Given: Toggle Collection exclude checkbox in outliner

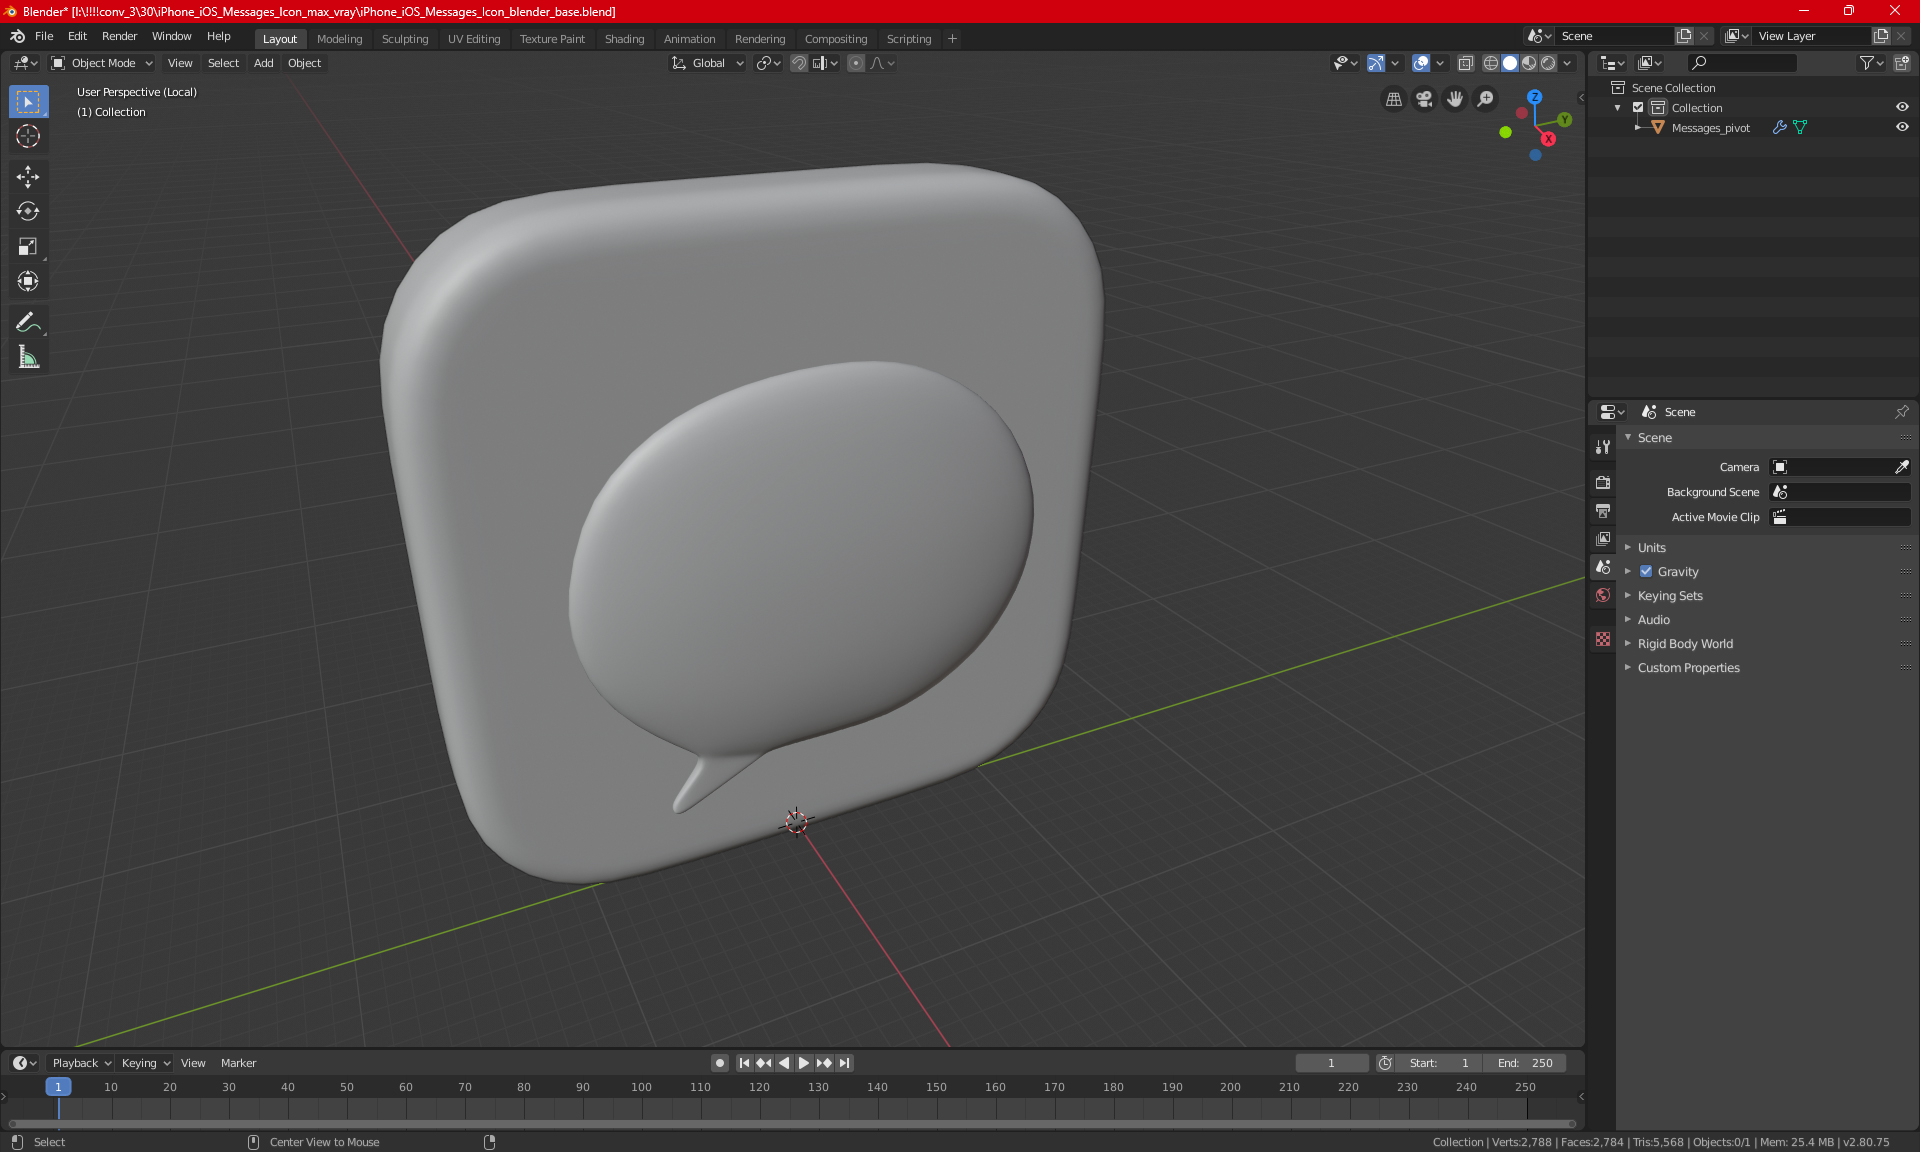Looking at the screenshot, I should point(1638,108).
